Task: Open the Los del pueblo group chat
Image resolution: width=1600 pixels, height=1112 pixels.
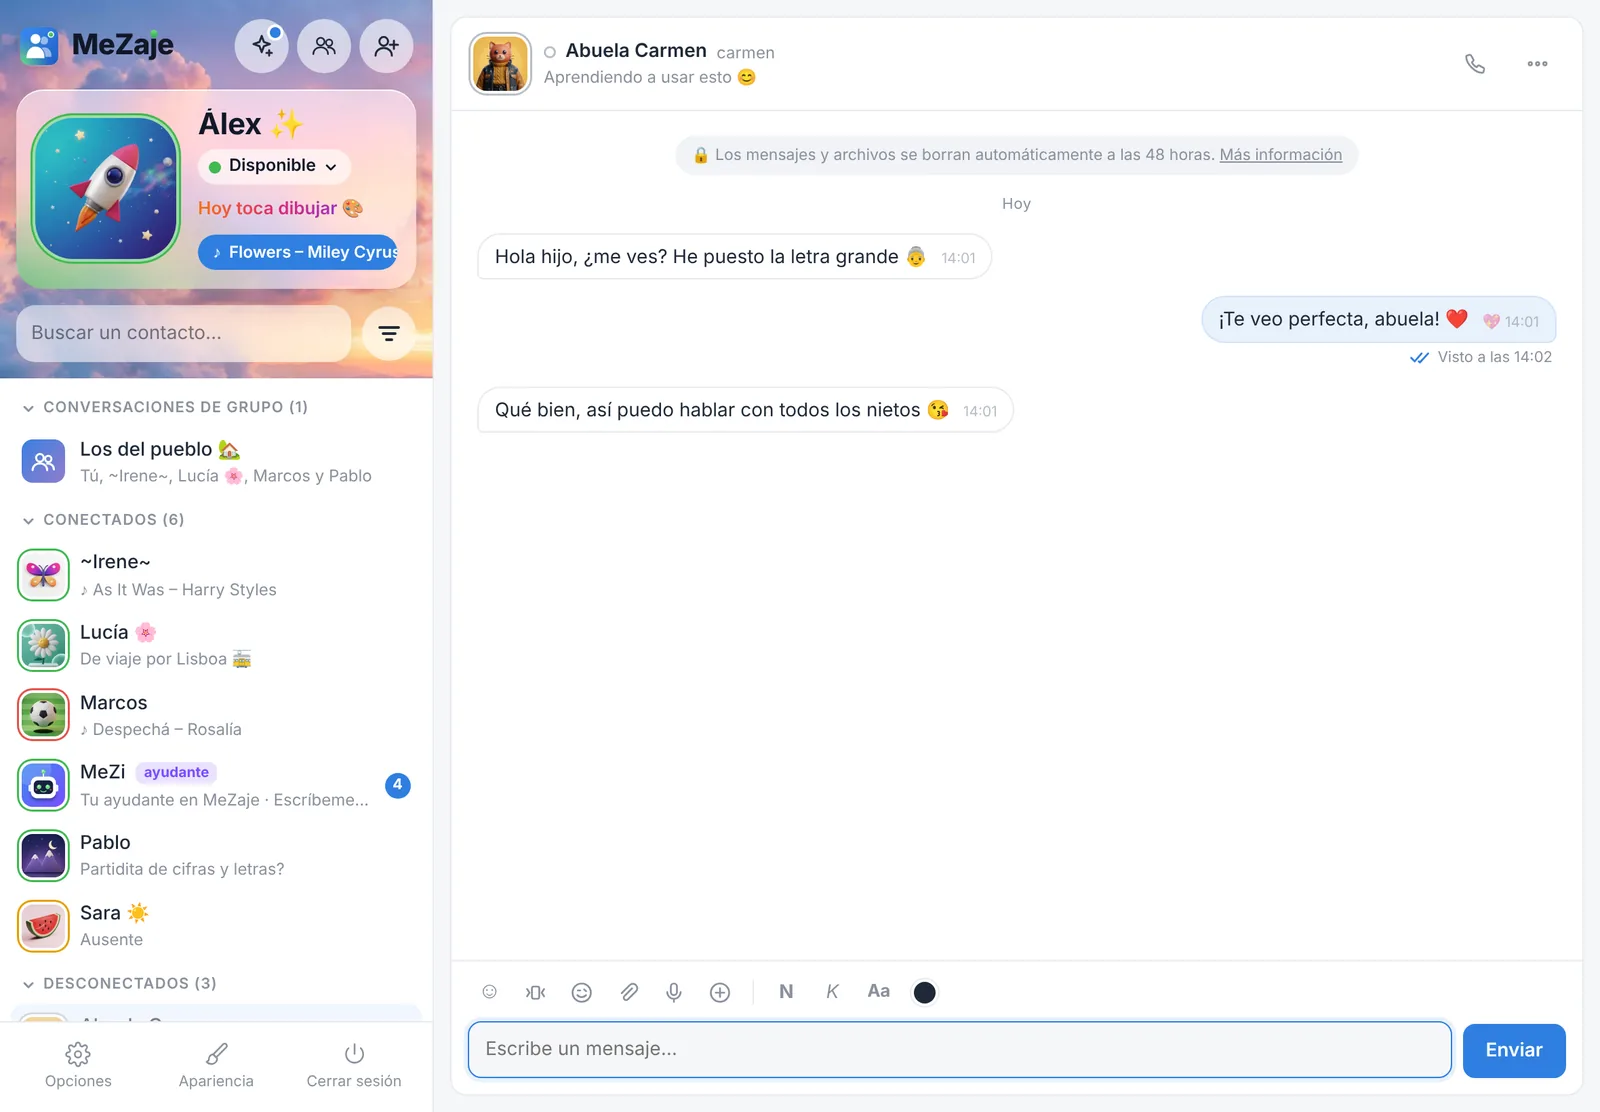Action: [216, 462]
